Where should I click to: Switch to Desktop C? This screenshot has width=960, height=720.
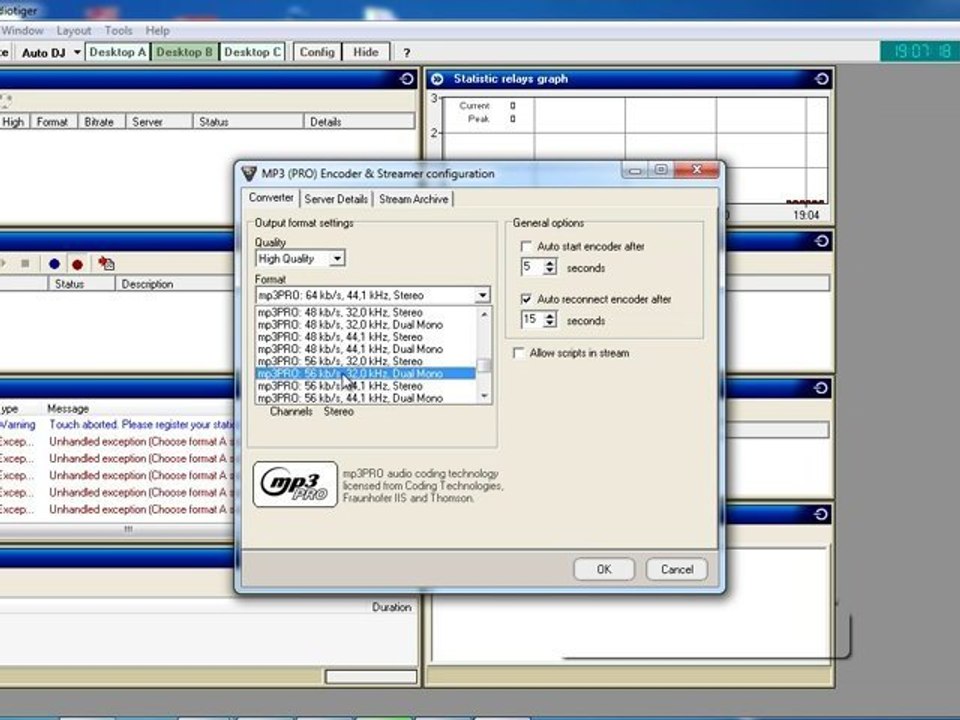pyautogui.click(x=252, y=53)
